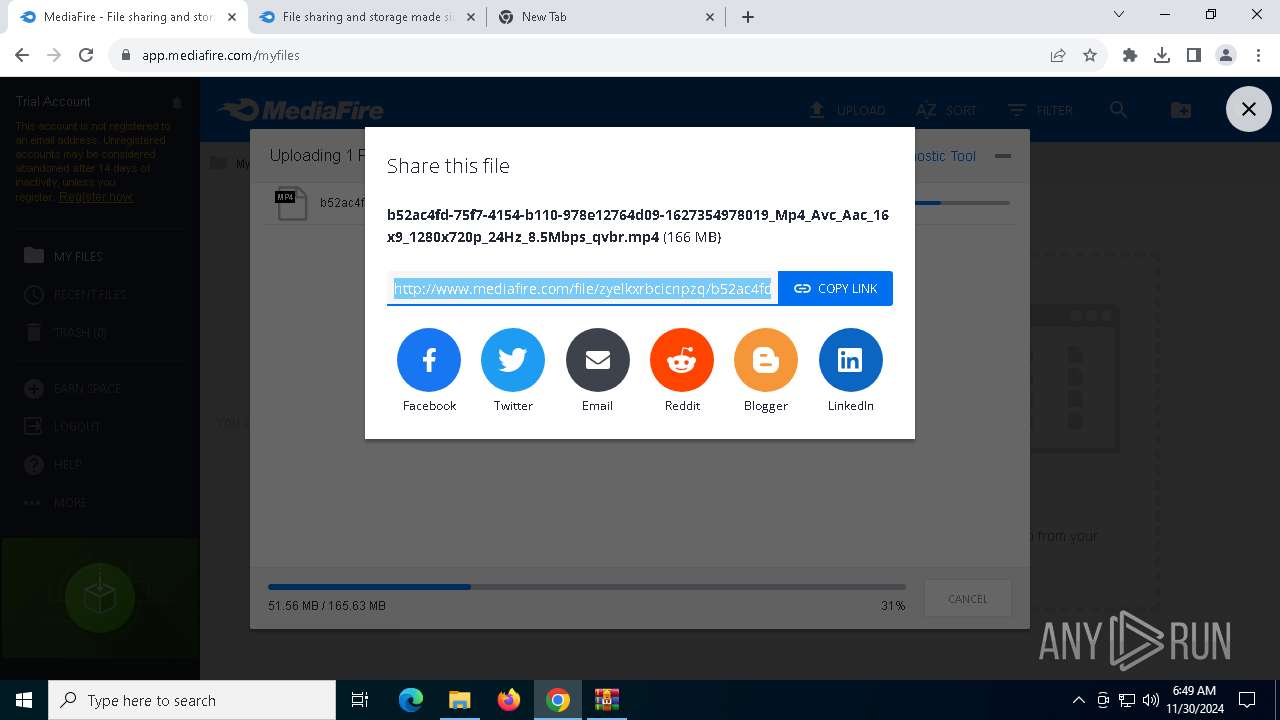Follow the Register now link
1280x720 pixels.
96,197
